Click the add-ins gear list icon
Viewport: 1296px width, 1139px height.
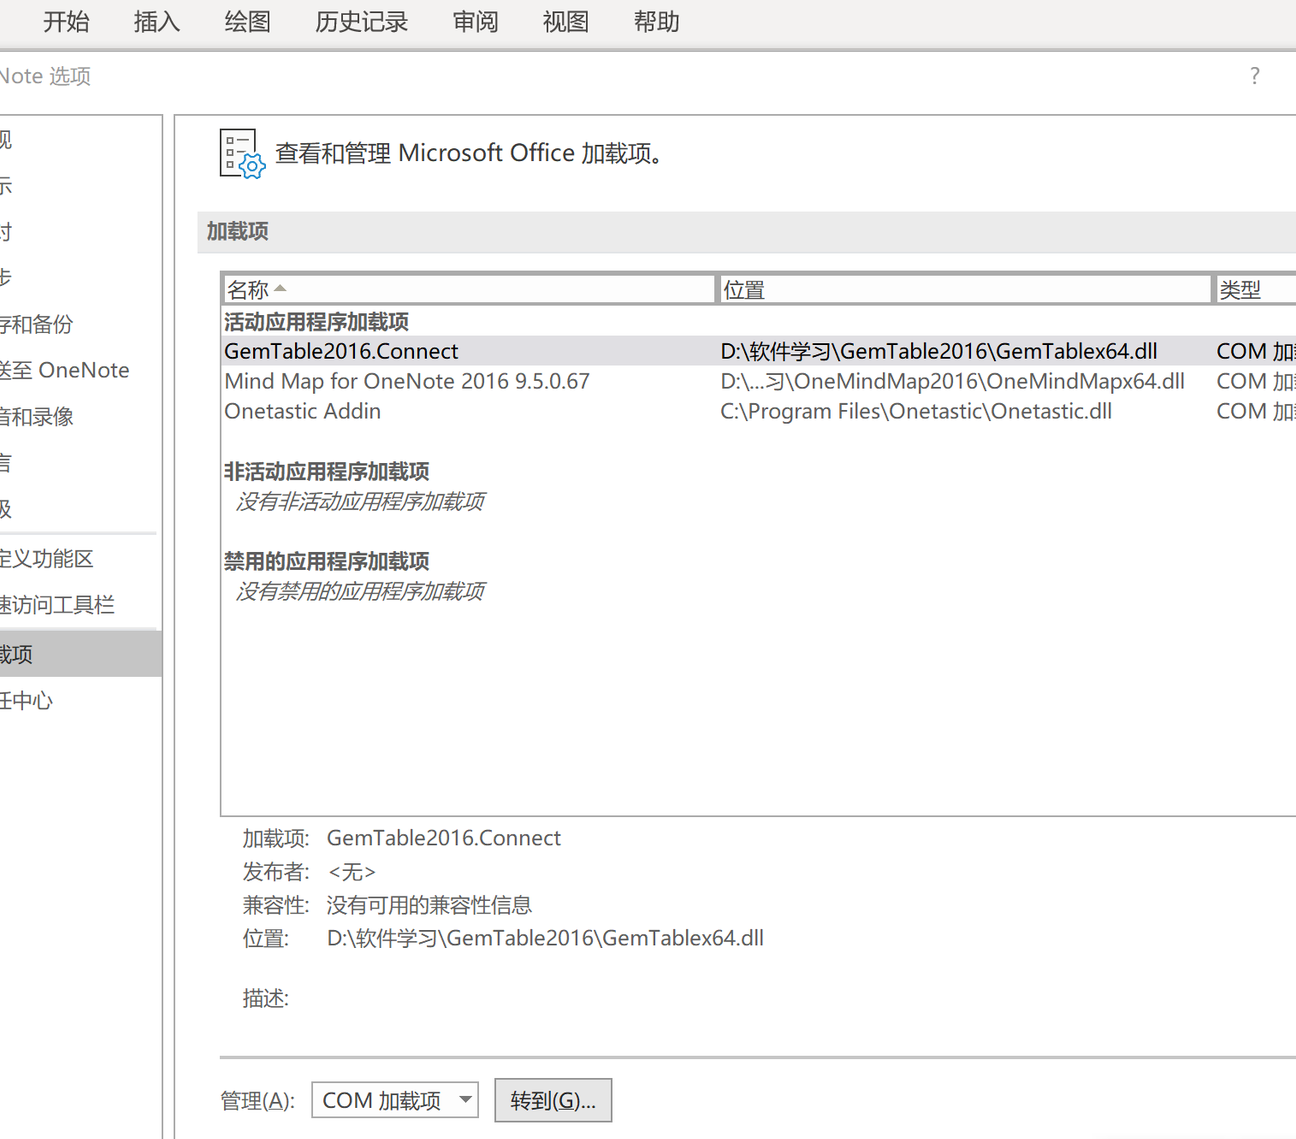pyautogui.click(x=242, y=154)
